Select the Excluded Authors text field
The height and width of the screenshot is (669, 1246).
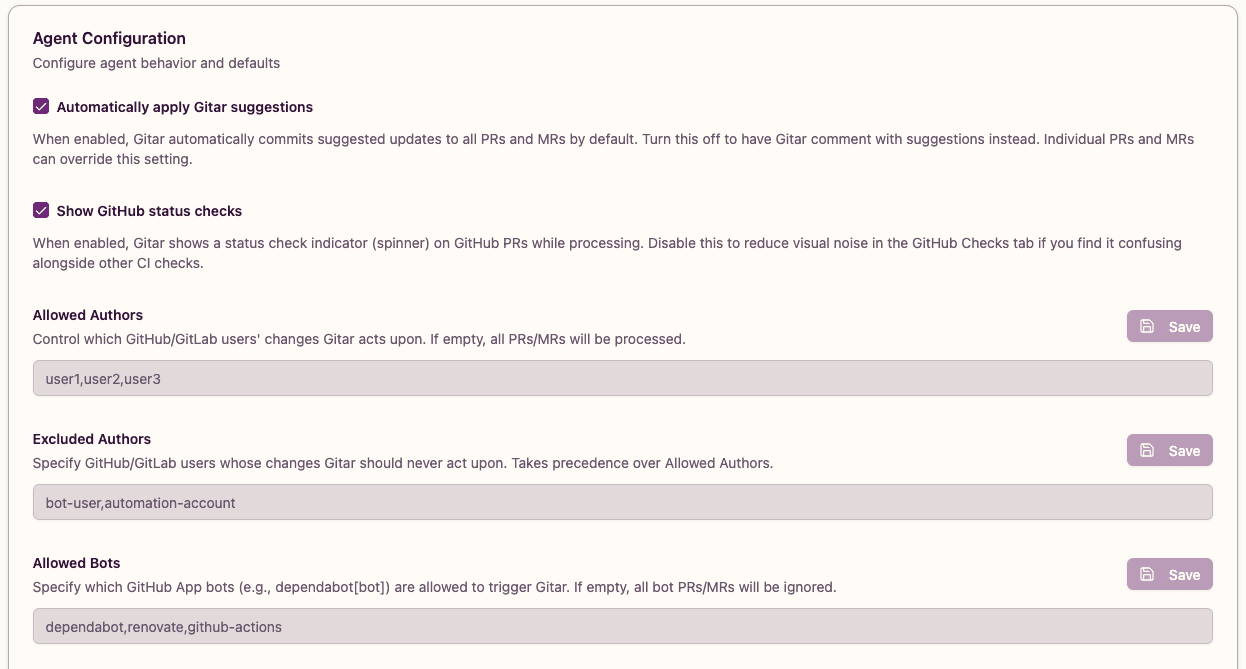[x=620, y=502]
